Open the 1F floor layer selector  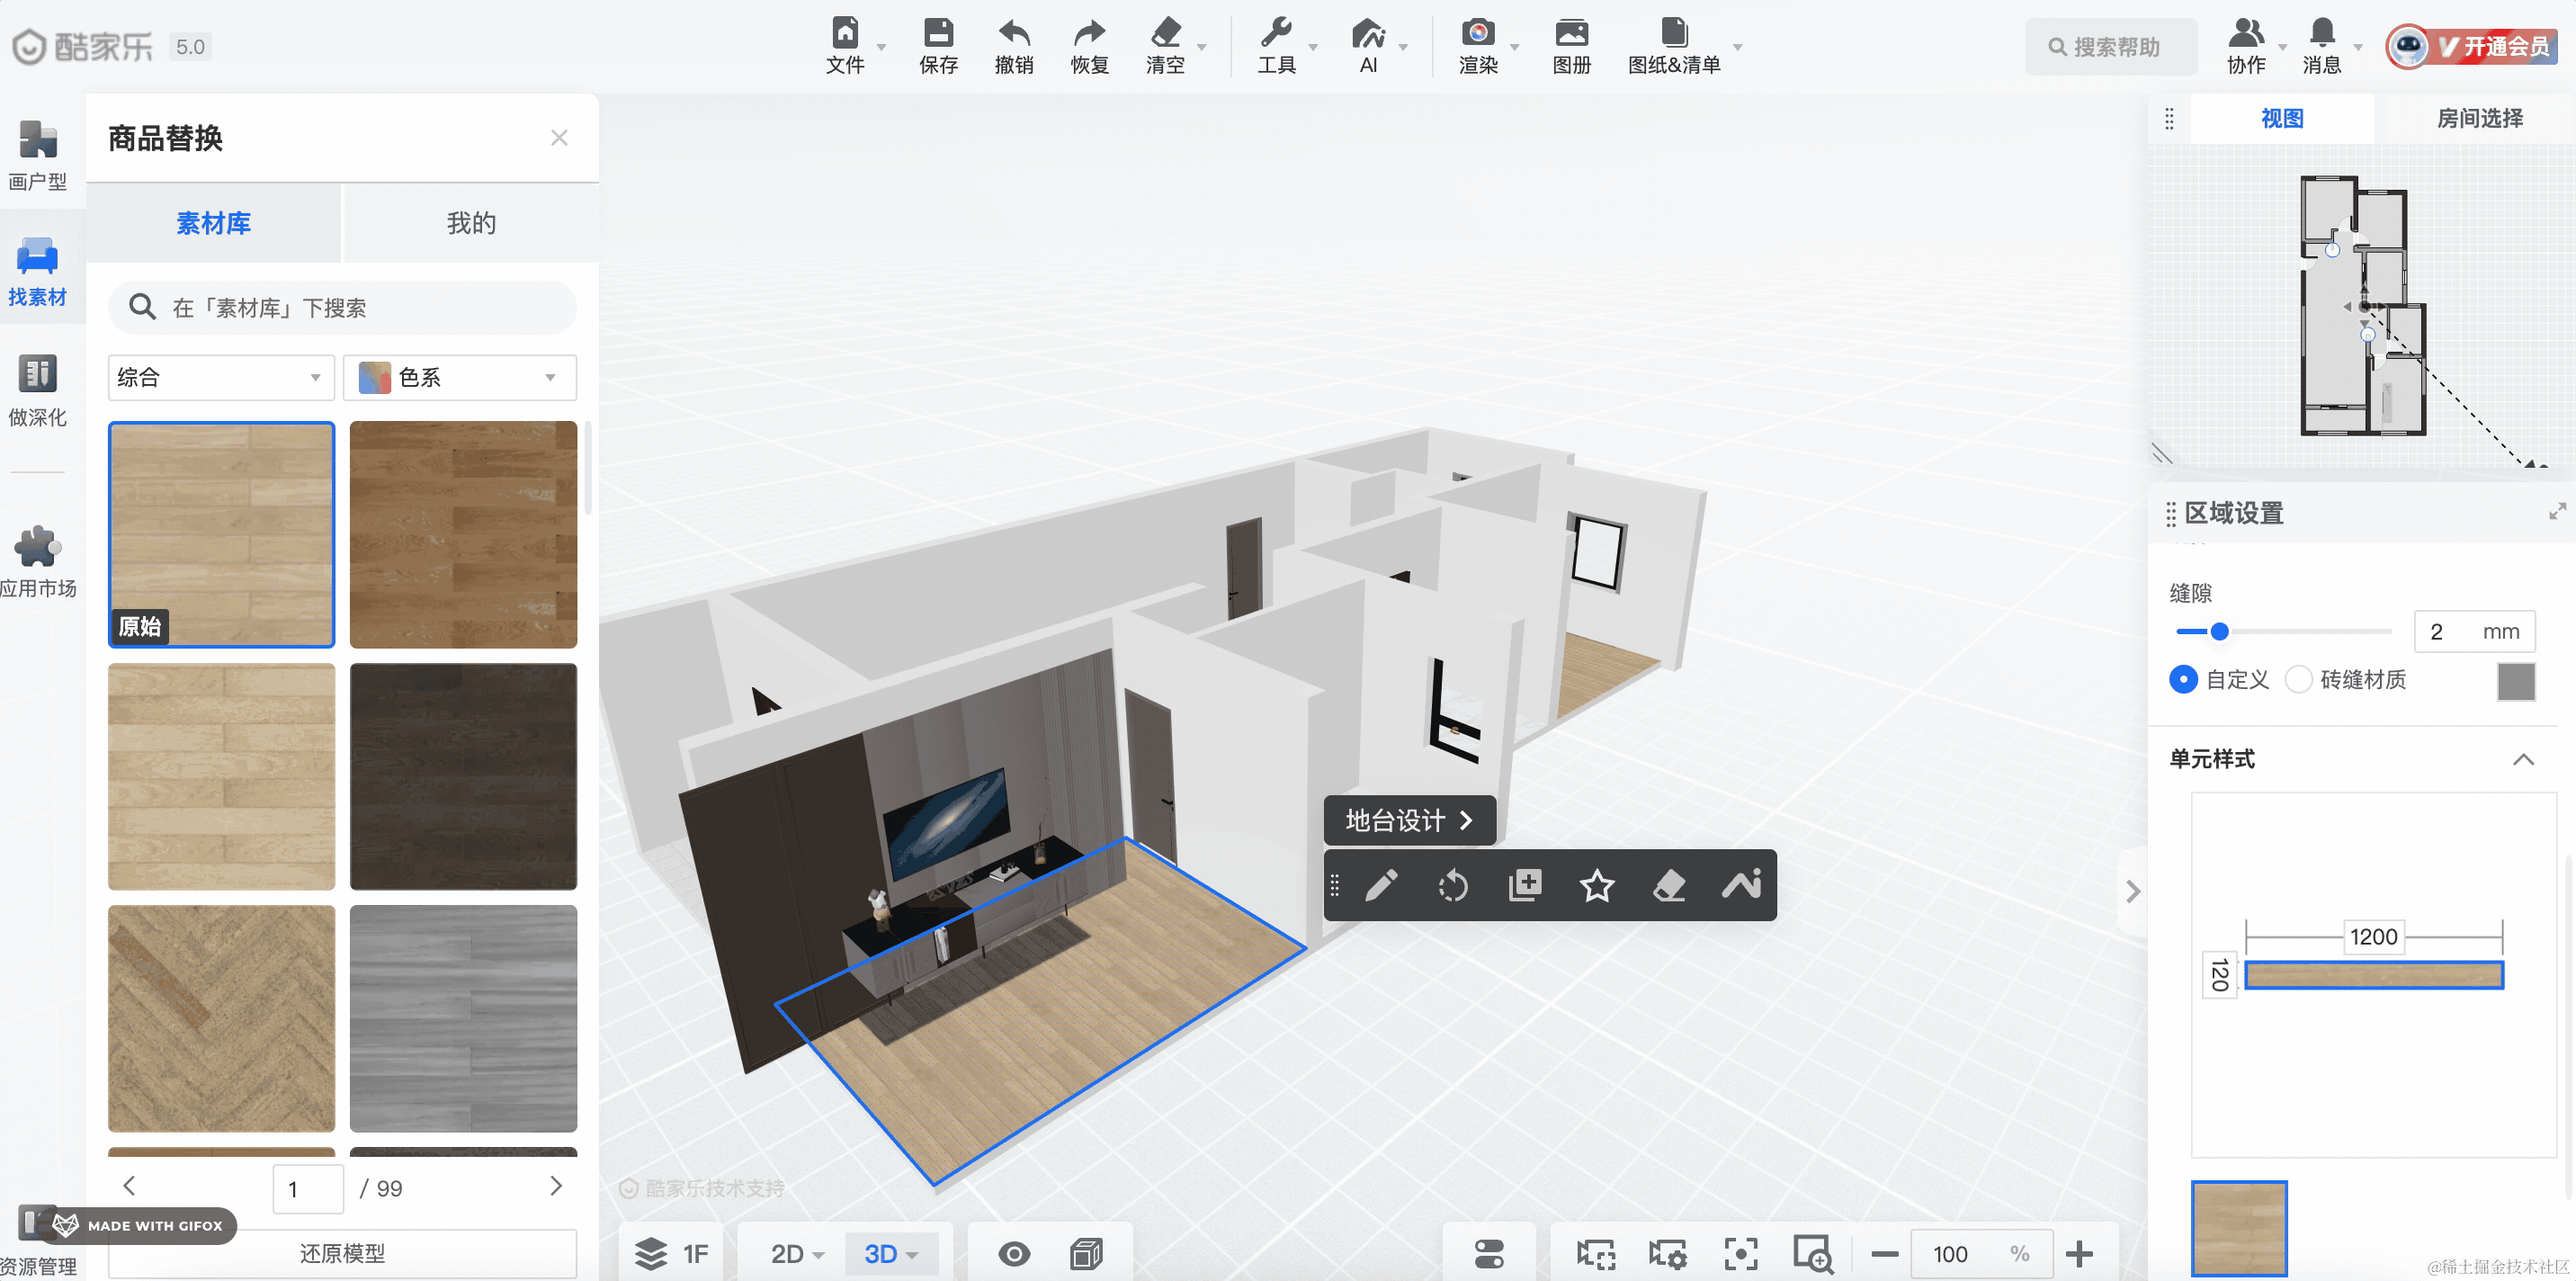[673, 1254]
